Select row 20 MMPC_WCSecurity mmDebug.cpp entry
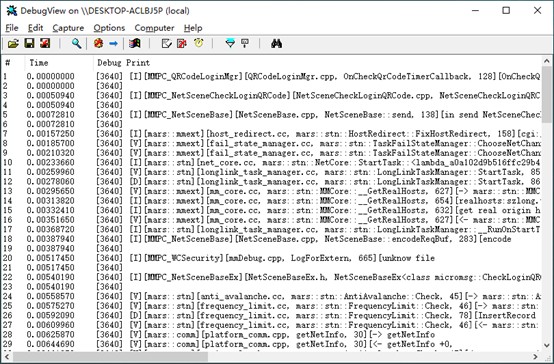The image size is (554, 364). click(x=272, y=258)
